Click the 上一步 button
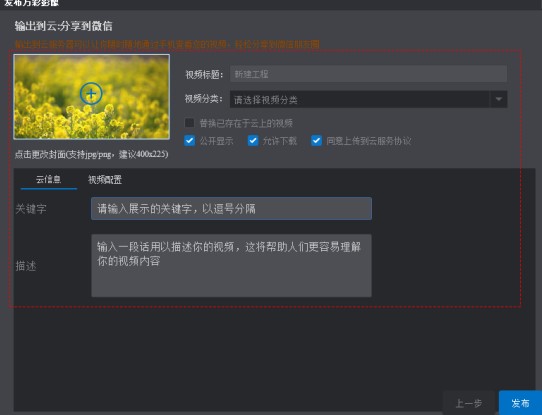 pyautogui.click(x=469, y=403)
